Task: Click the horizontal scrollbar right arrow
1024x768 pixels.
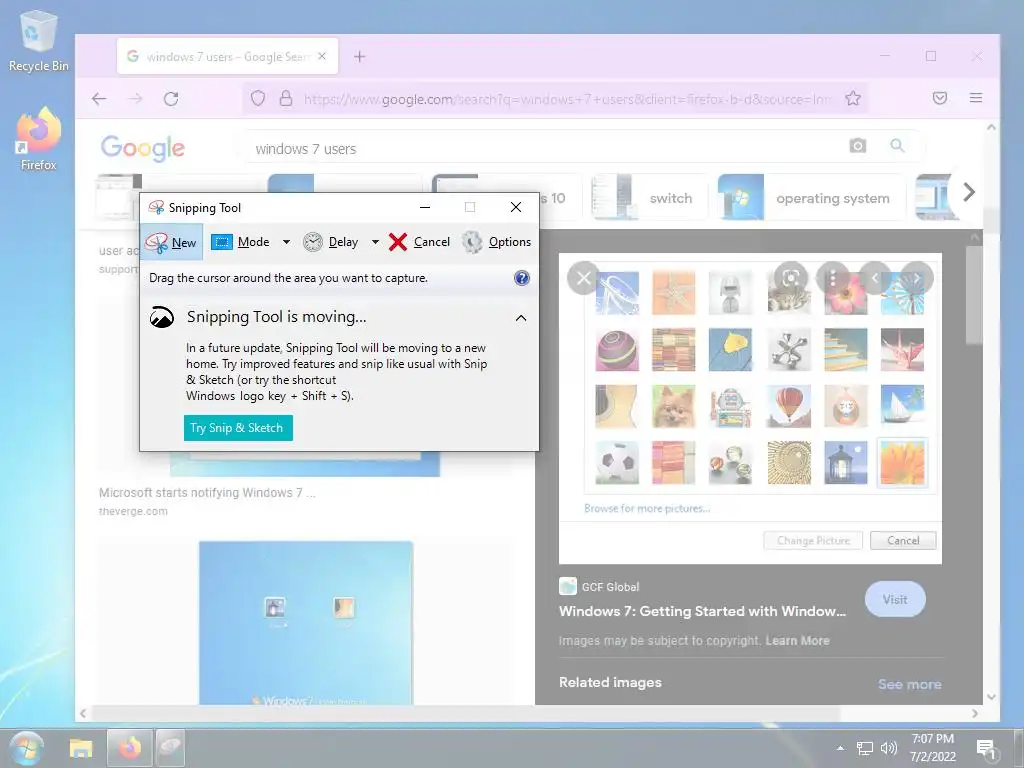Action: pyautogui.click(x=975, y=713)
